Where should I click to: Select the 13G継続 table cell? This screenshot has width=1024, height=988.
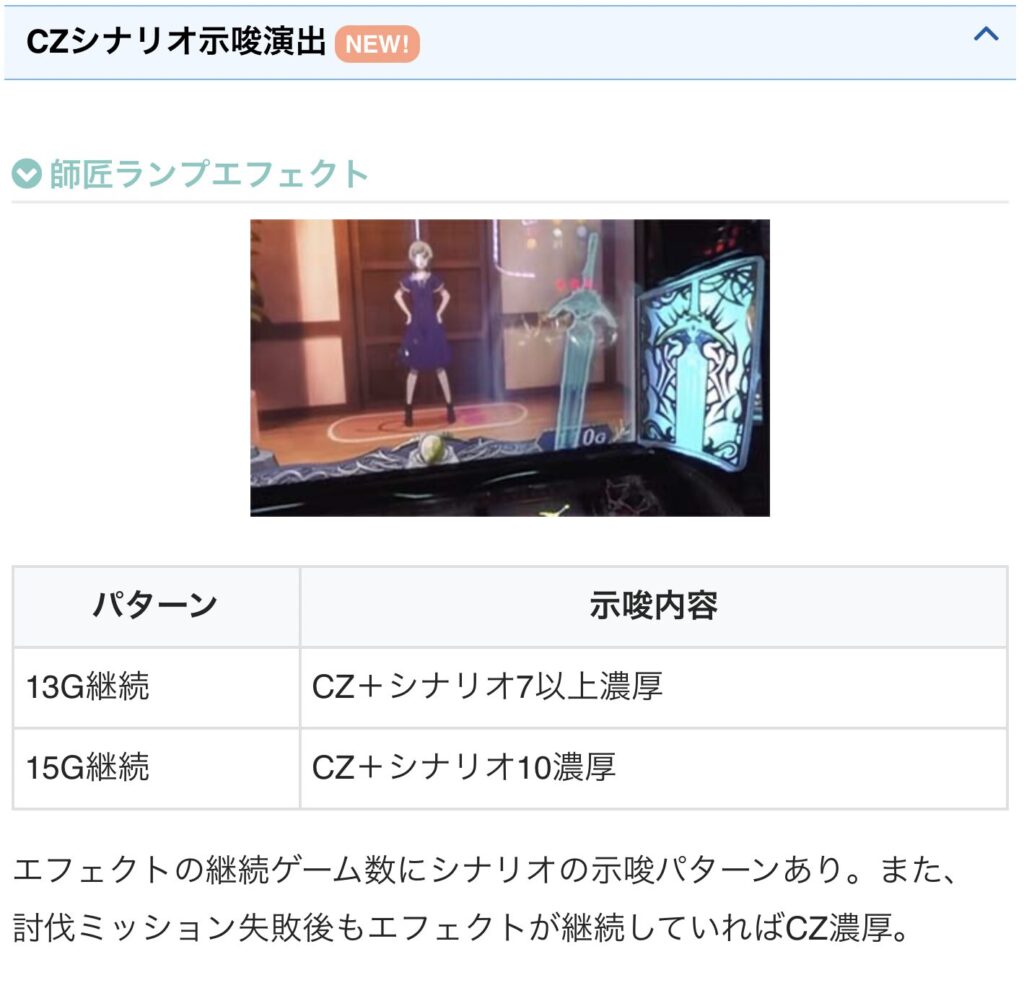(x=156, y=688)
